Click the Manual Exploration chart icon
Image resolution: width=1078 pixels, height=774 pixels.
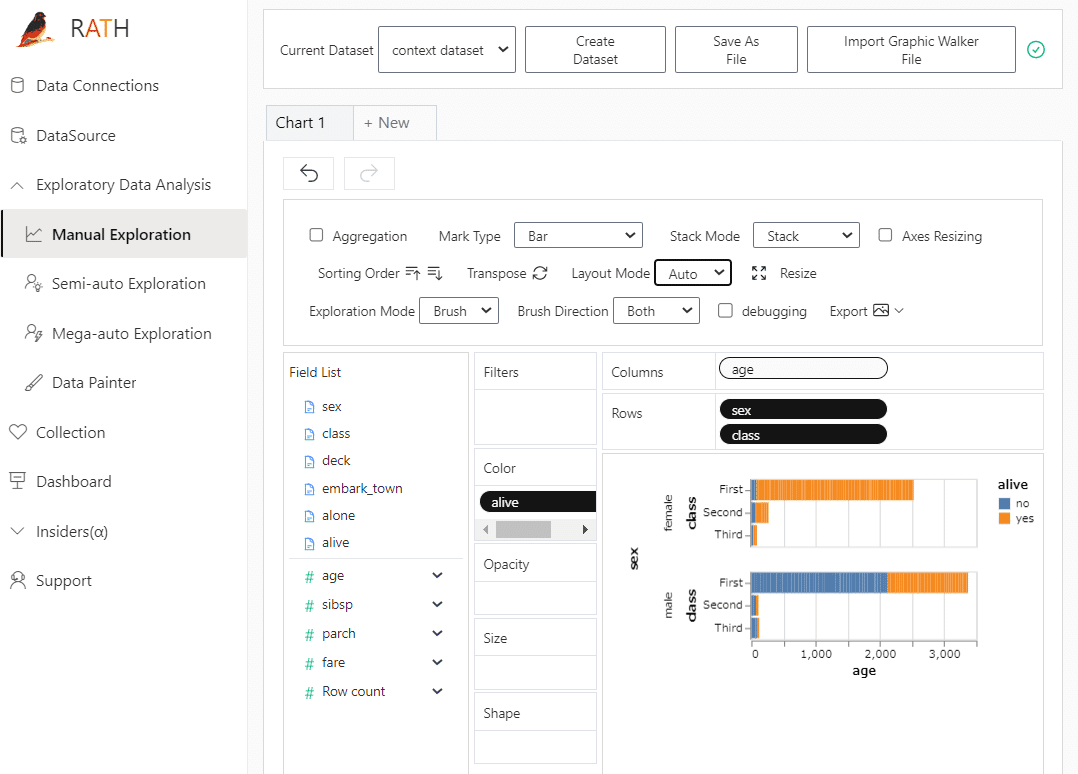(x=34, y=234)
